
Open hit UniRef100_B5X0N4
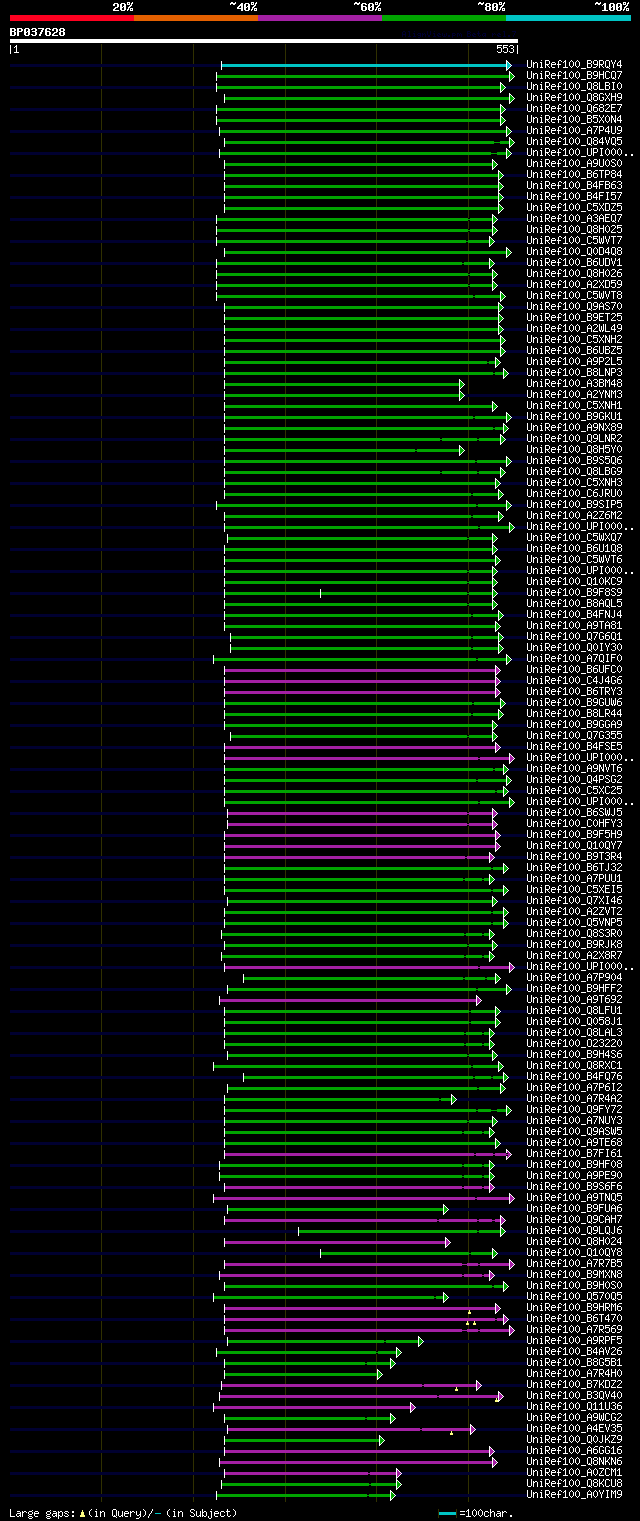(574, 119)
